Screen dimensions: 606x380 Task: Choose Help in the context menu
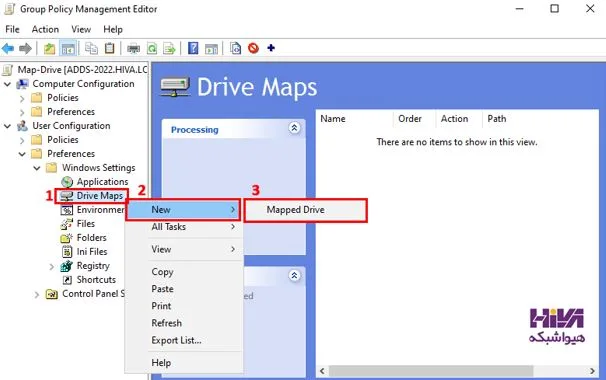click(x=184, y=363)
